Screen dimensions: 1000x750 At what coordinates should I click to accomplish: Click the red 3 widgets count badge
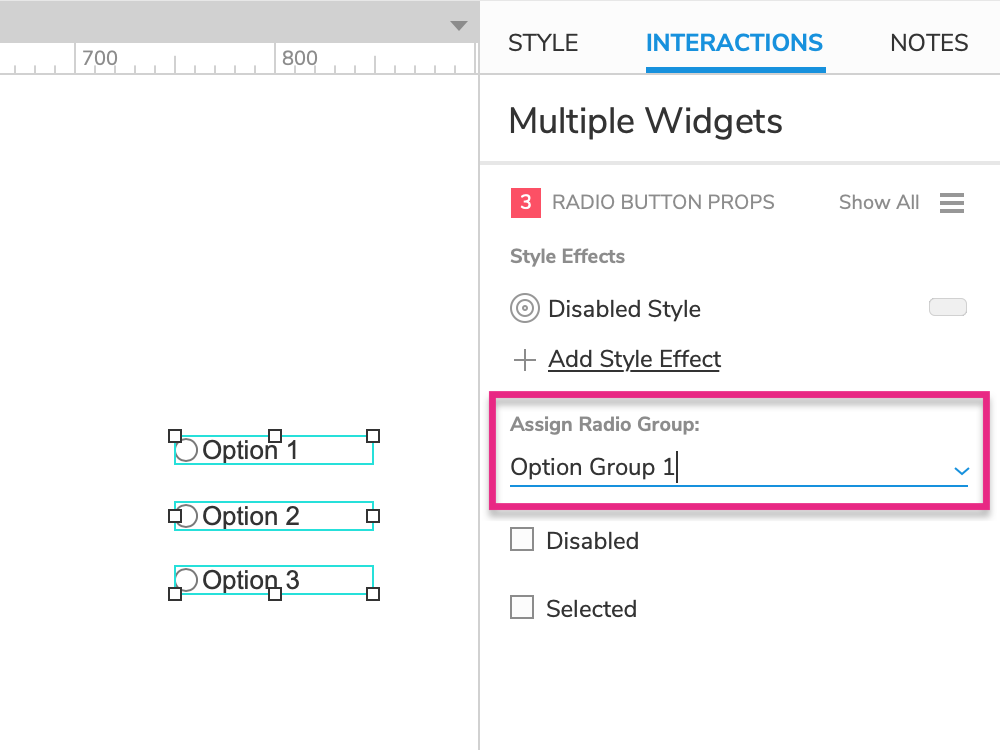coord(526,203)
